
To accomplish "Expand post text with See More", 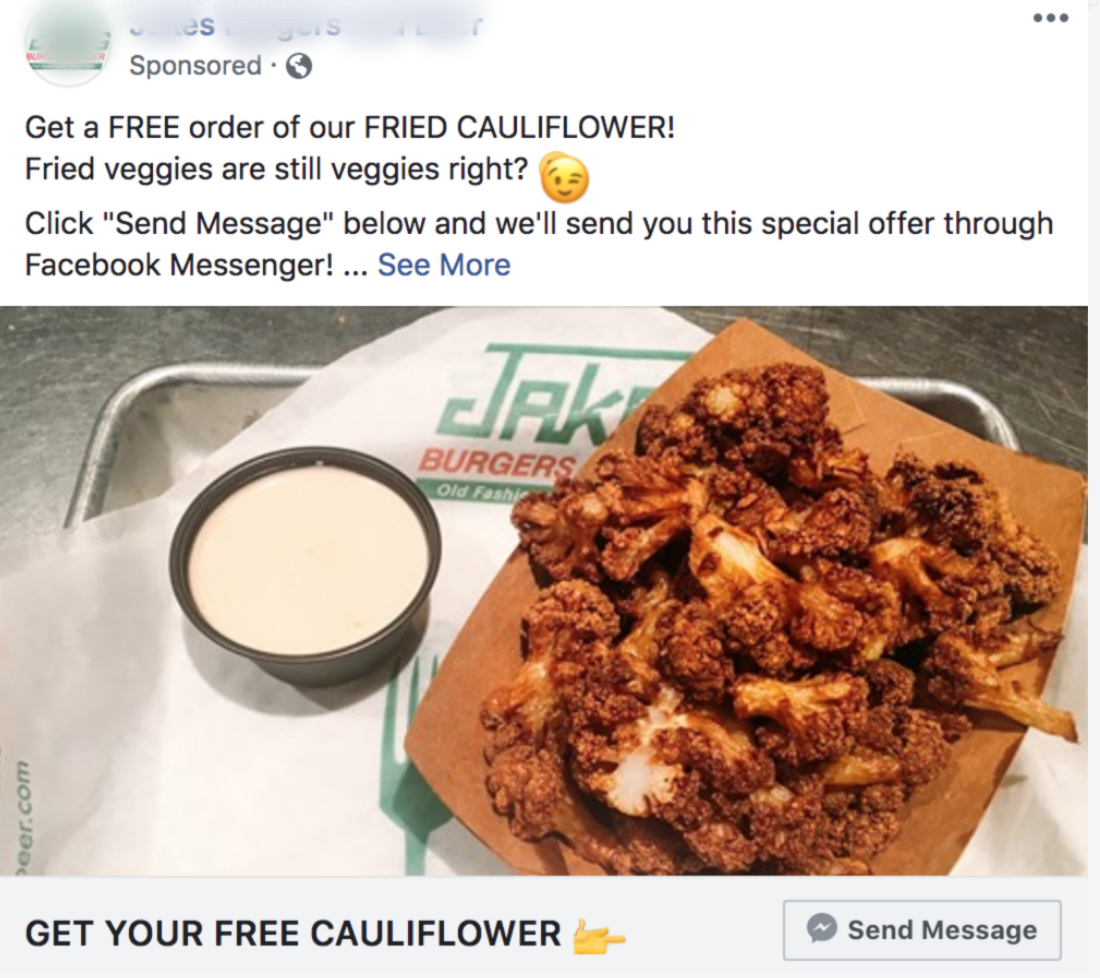I will coord(443,264).
